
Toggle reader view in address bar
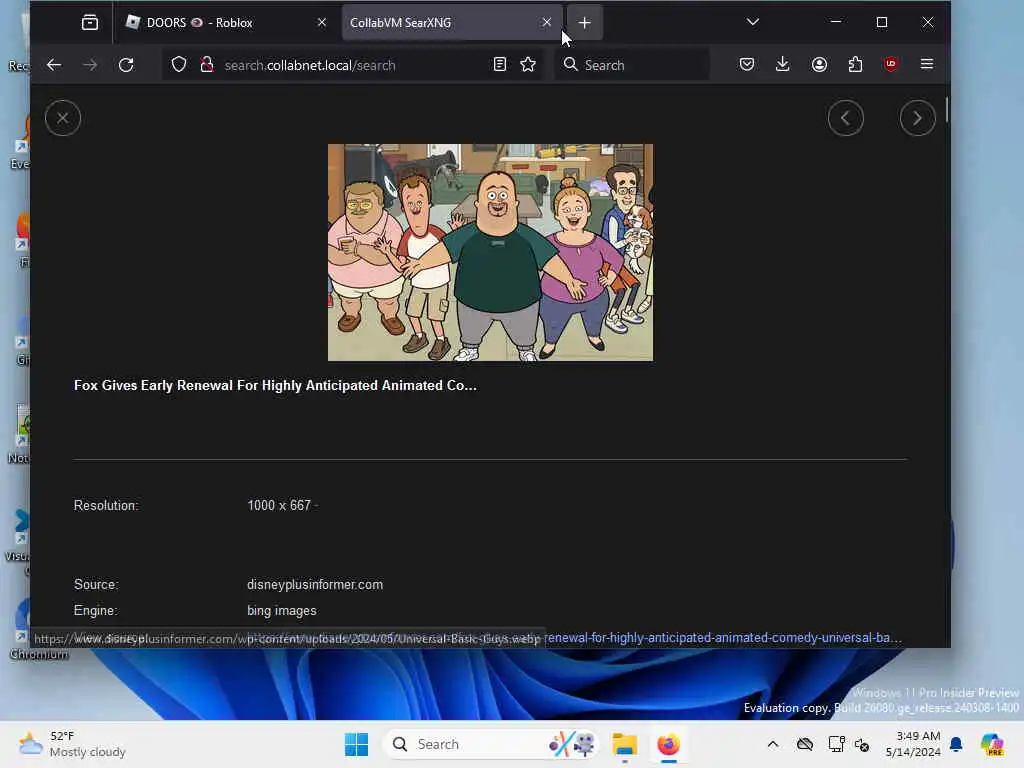[500, 65]
